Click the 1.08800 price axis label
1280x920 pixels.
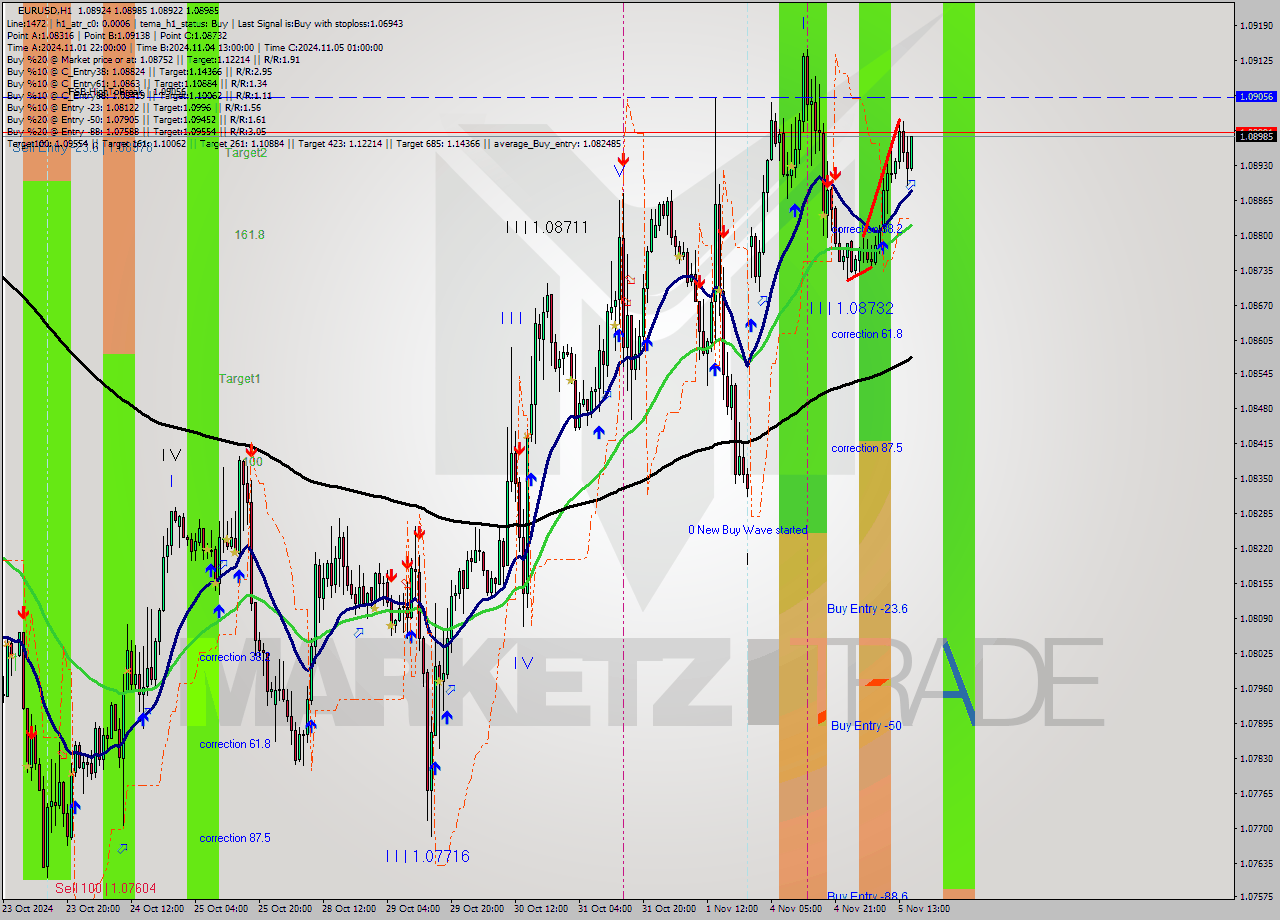tap(1256, 235)
